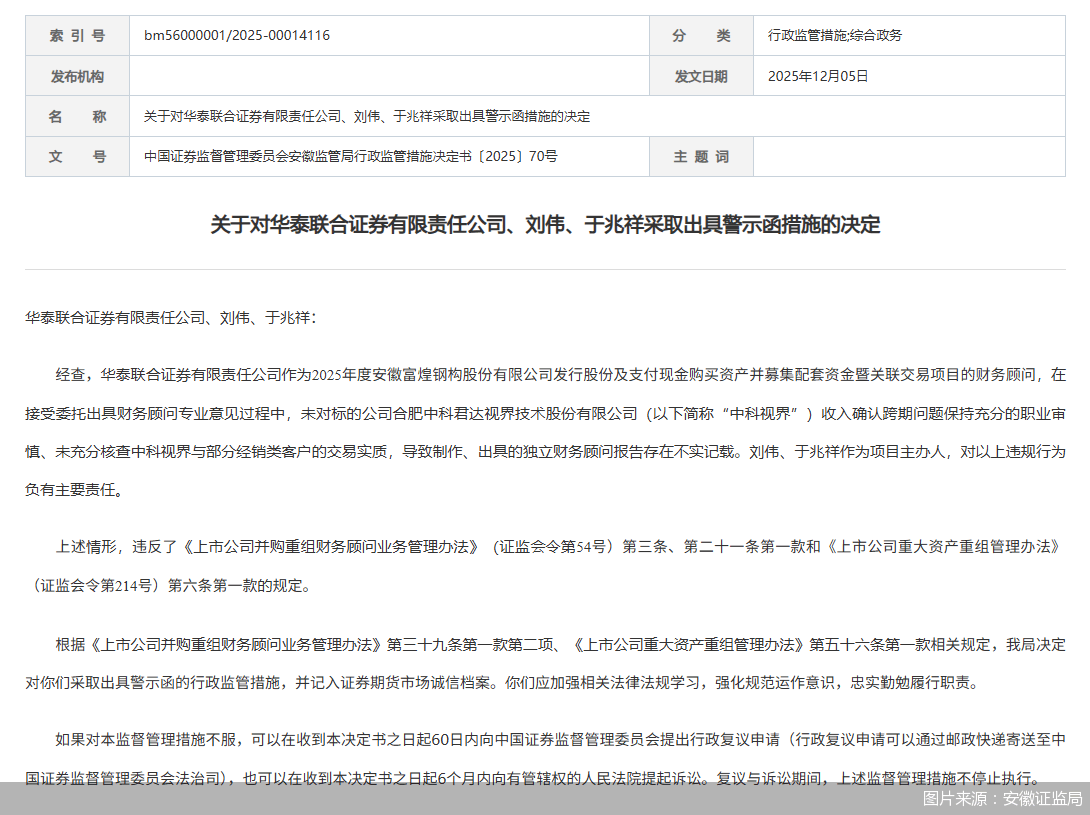Select the 名称 label cell
1090x815 pixels.
[x=76, y=116]
